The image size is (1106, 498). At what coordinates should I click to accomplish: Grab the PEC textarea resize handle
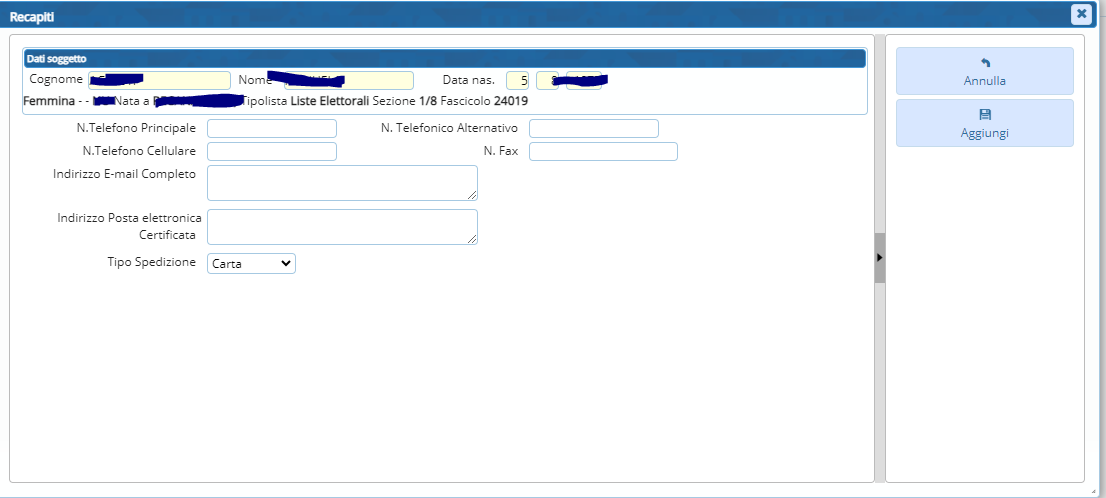(x=473, y=240)
